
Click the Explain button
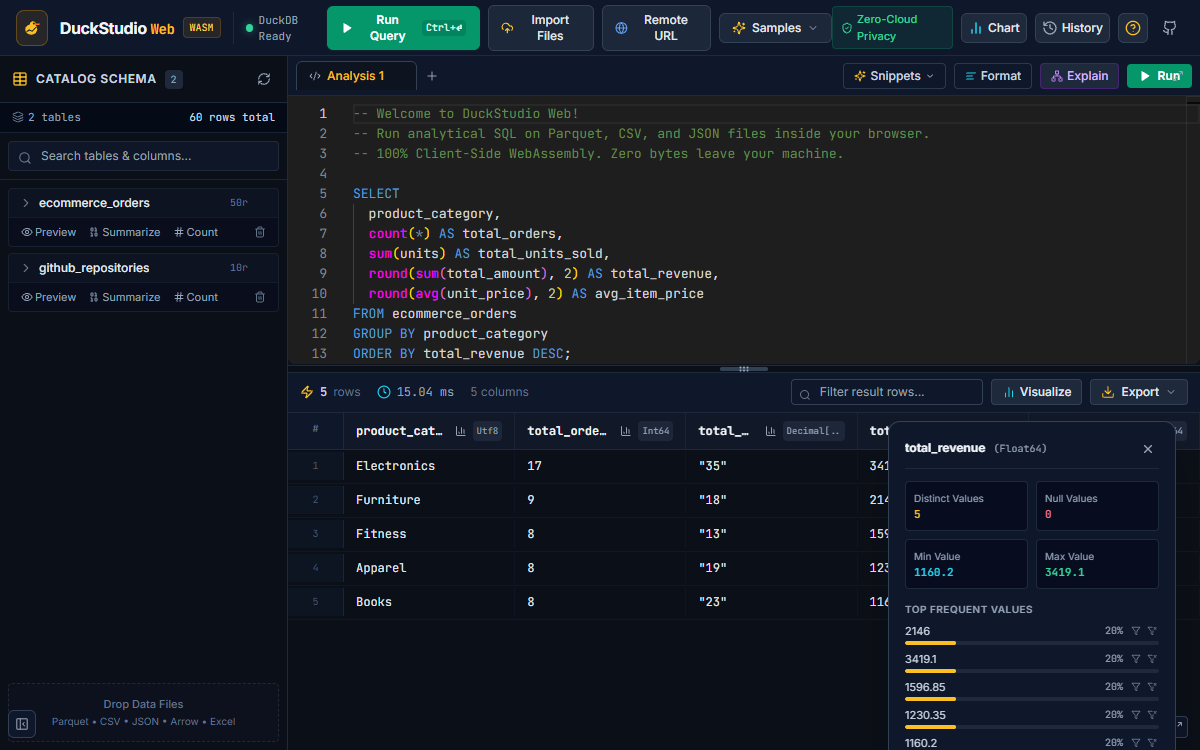(x=1079, y=76)
